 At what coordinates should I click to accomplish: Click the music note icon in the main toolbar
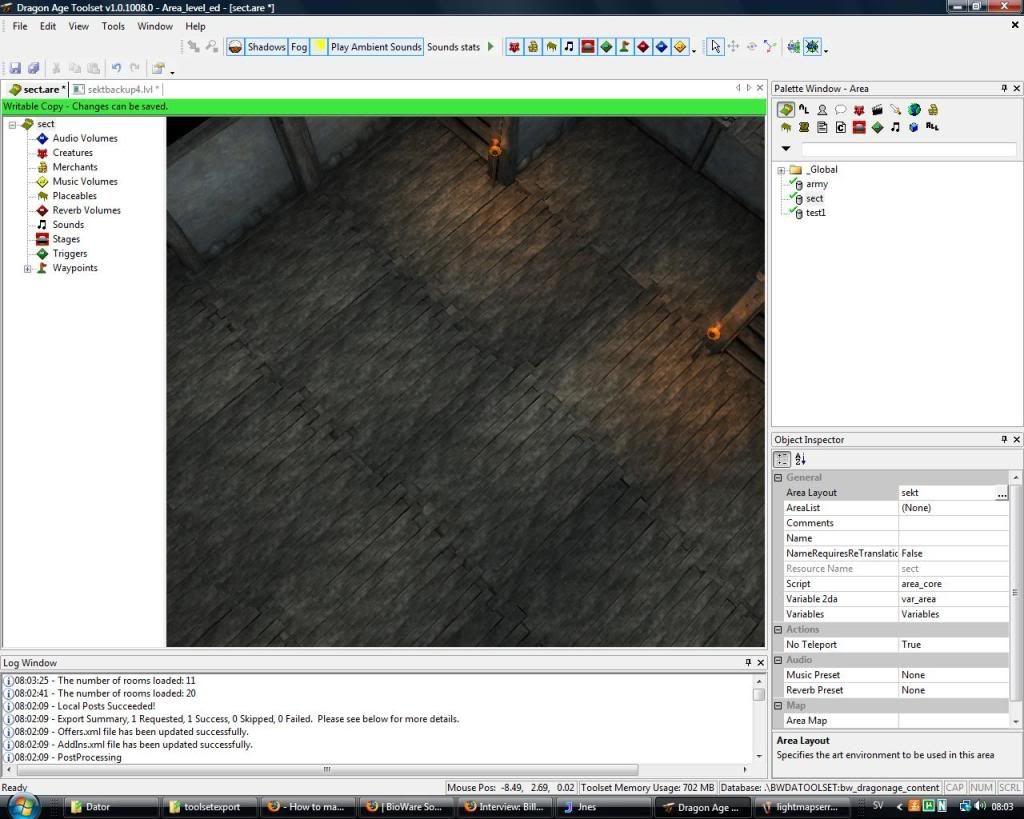[x=569, y=47]
